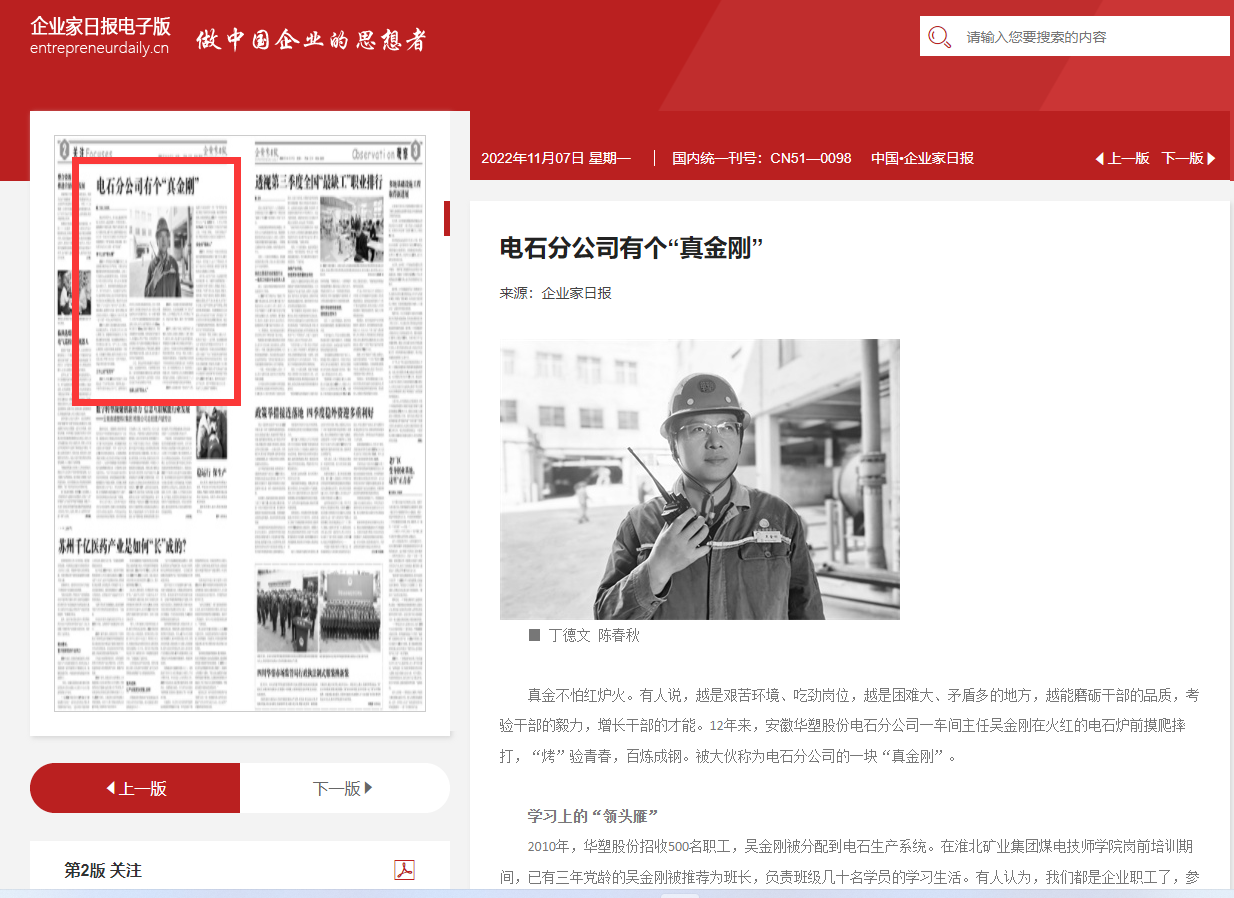Image resolution: width=1234 pixels, height=898 pixels.
Task: Click the 做中国企业的思想者 slogan graphic
Action: click(x=311, y=39)
